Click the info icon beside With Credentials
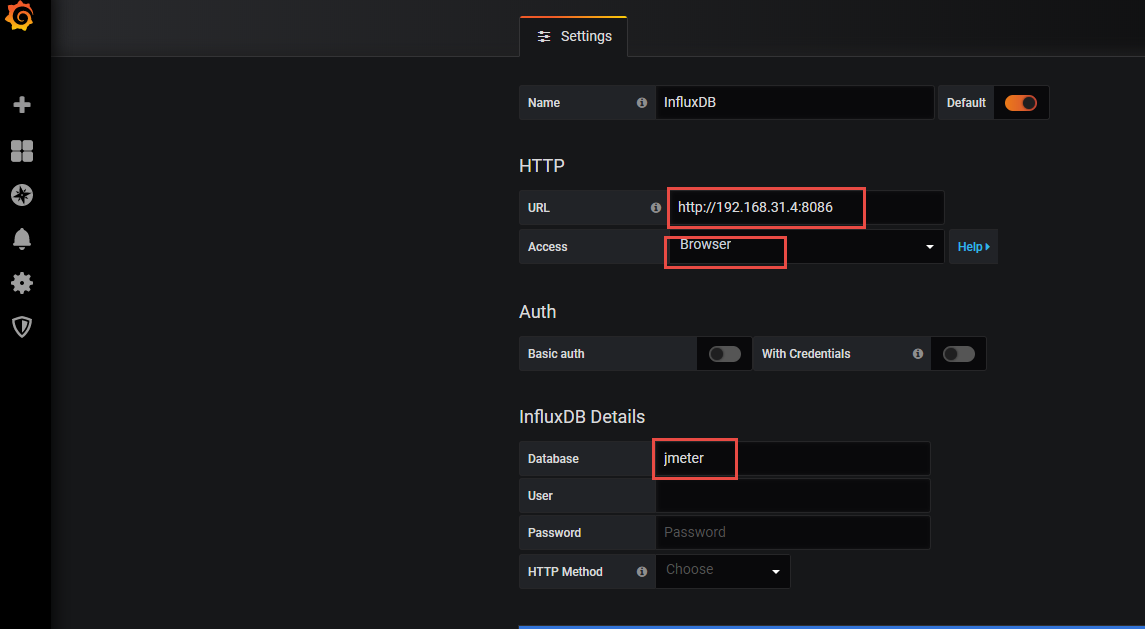This screenshot has width=1145, height=629. click(918, 354)
